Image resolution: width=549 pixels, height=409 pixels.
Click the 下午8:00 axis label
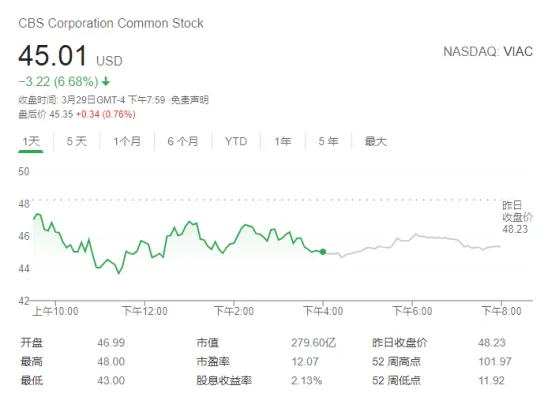(x=501, y=311)
